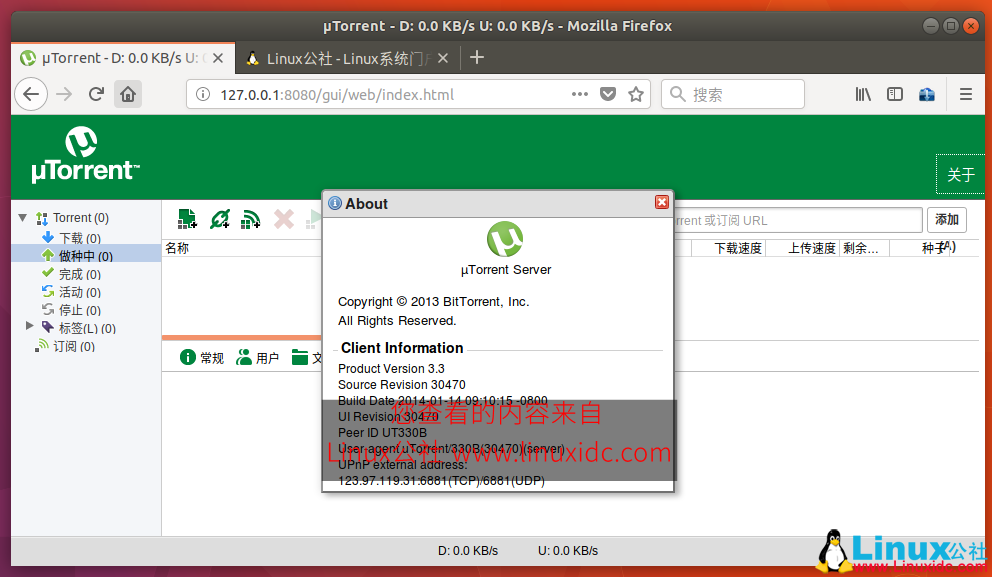Select 做种中 (0) category in sidebar
The height and width of the screenshot is (577, 992).
tap(86, 256)
